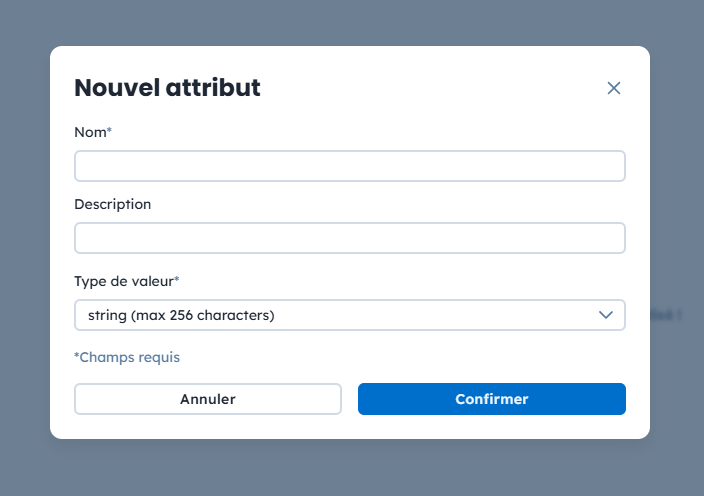Click the 'Nouvel attribut' dialog title

[x=167, y=88]
